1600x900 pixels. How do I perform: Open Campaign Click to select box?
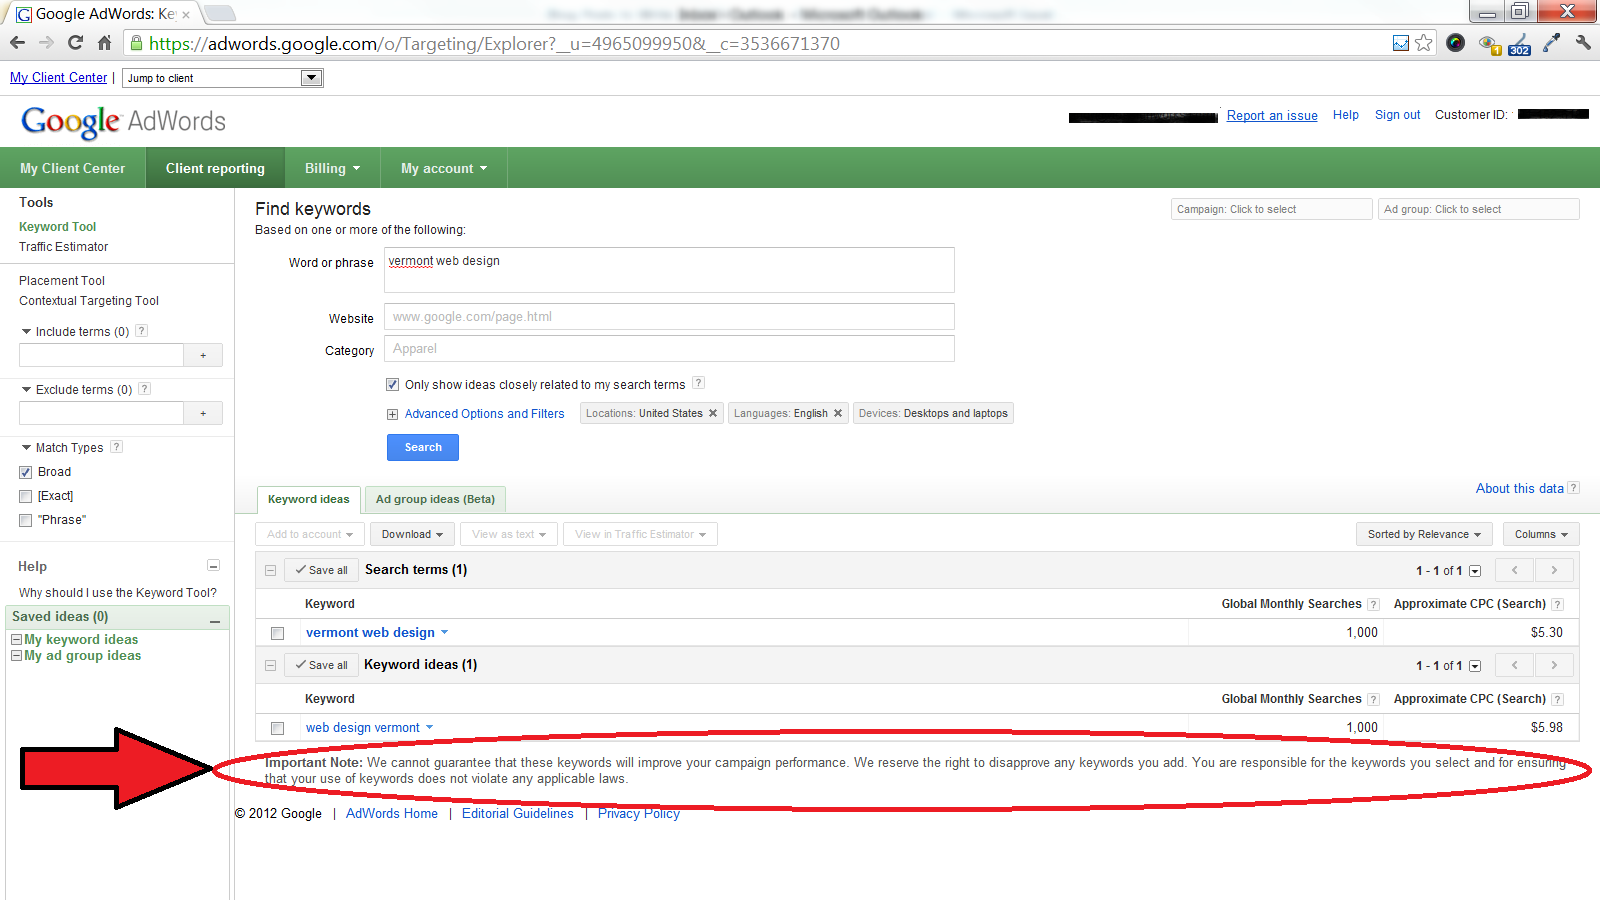1271,209
